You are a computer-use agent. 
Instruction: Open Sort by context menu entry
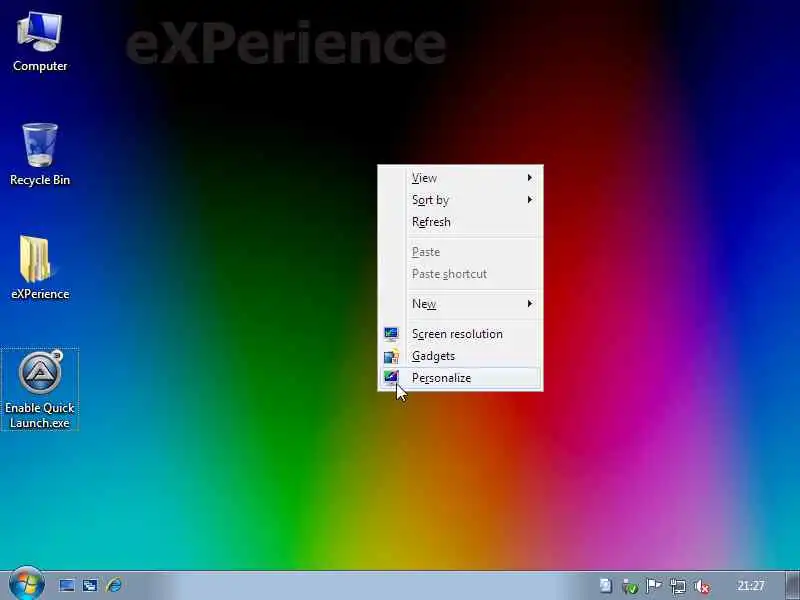[460, 199]
